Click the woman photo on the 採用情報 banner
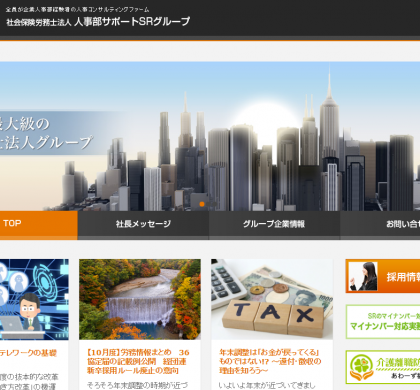 pyautogui.click(x=364, y=276)
